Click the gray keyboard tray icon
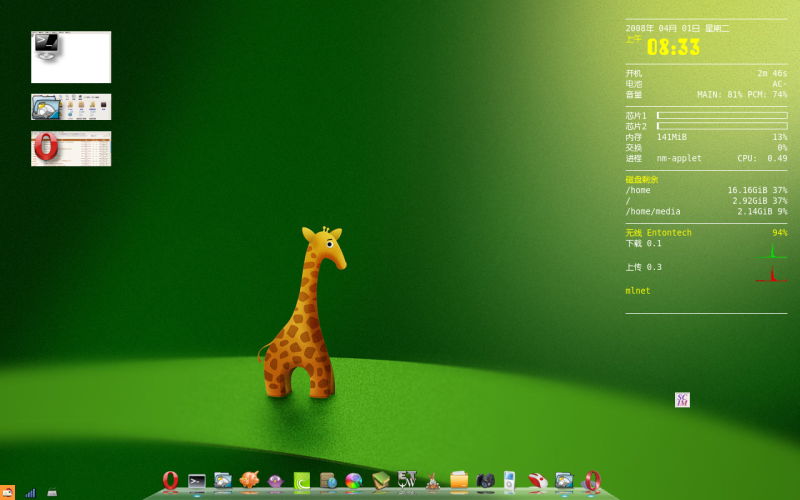 tap(52, 493)
